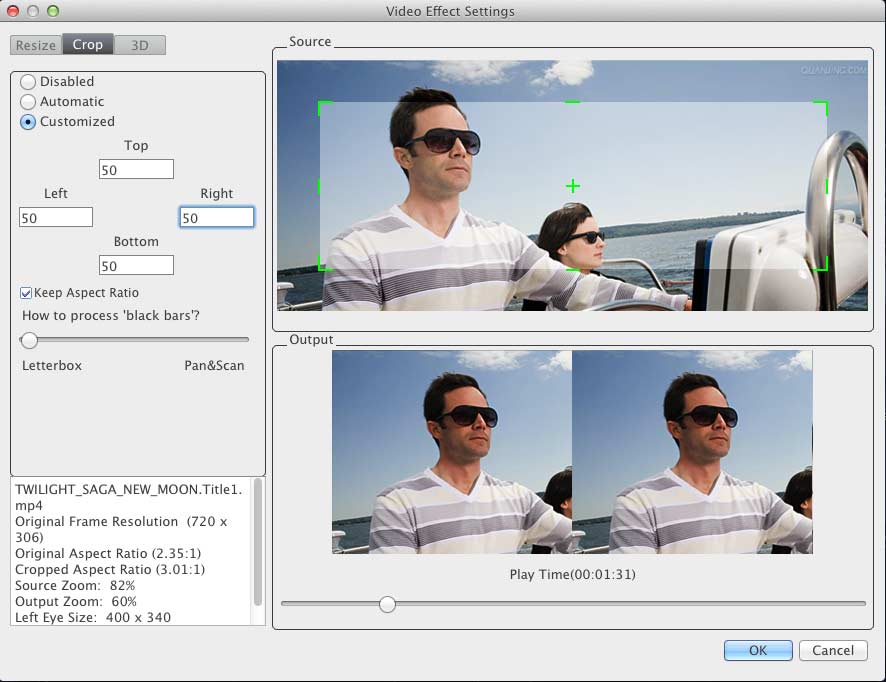The height and width of the screenshot is (682, 886).
Task: Click the top-left green crop corner handle
Action: 325,108
